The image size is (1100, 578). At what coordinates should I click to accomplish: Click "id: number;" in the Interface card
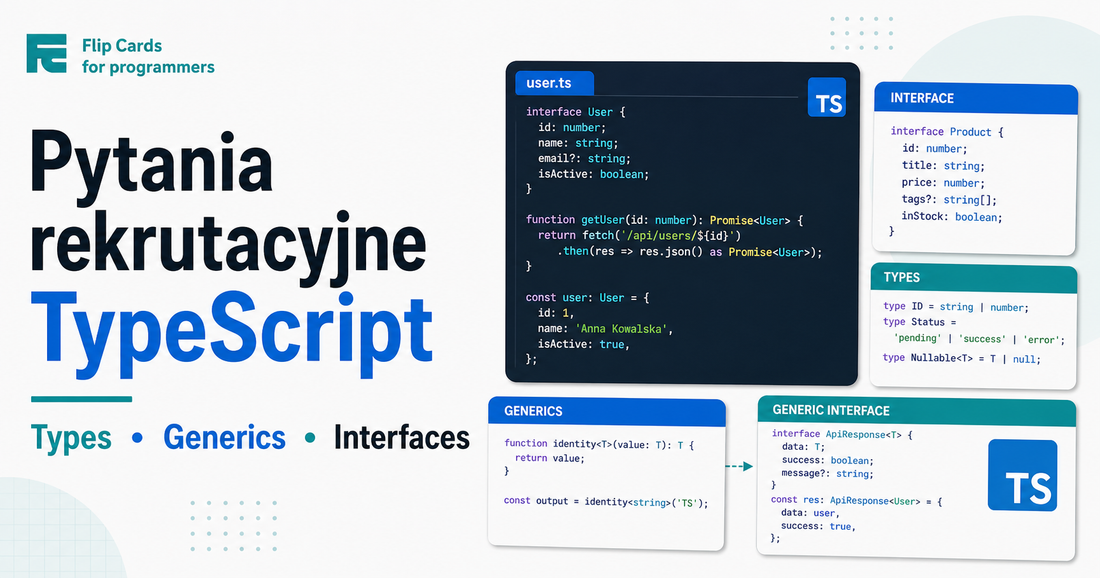[934, 149]
